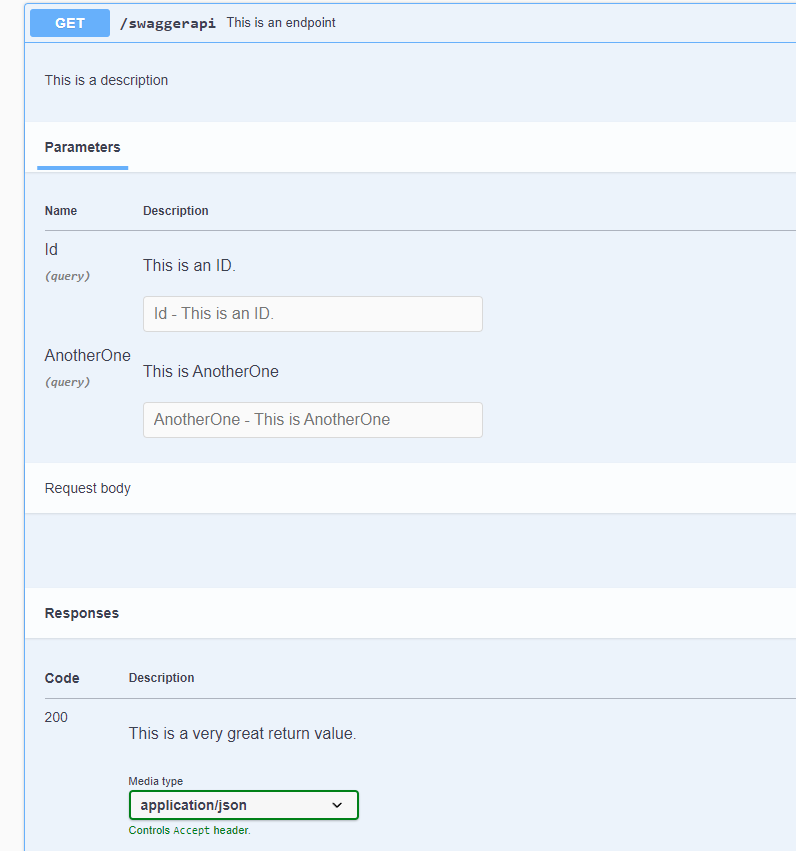Click the Request body section header
Viewport: 796px width, 851px height.
coord(87,488)
